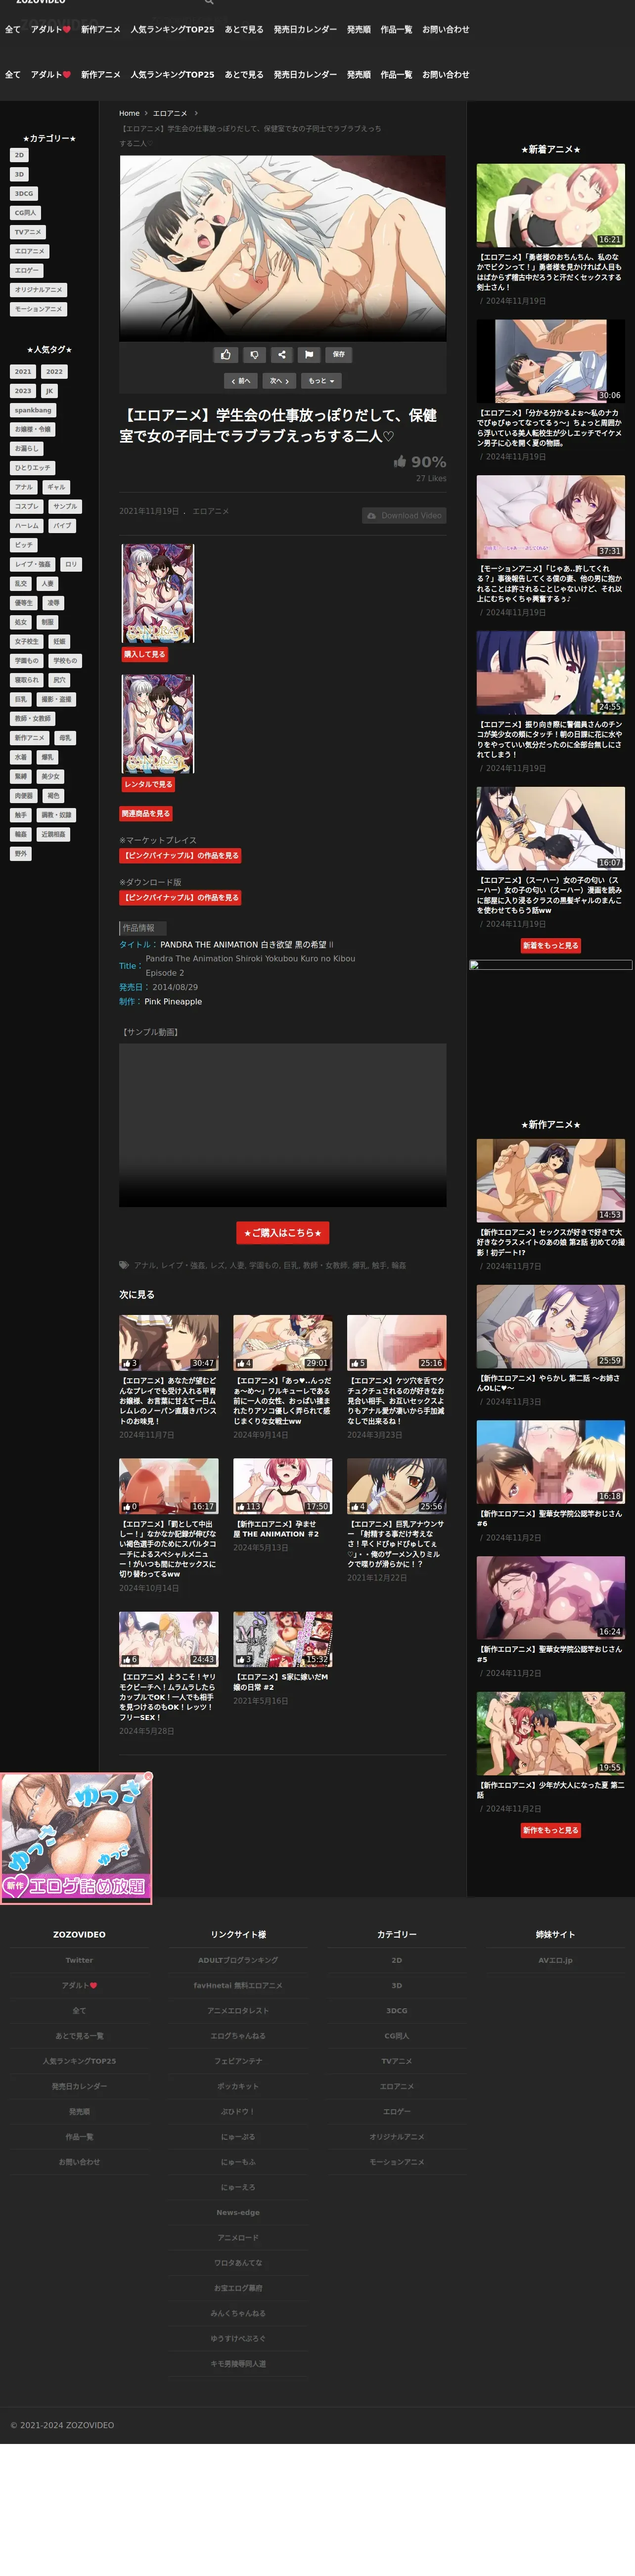
Task: Click the Home breadcrumb link
Action: click(x=129, y=114)
